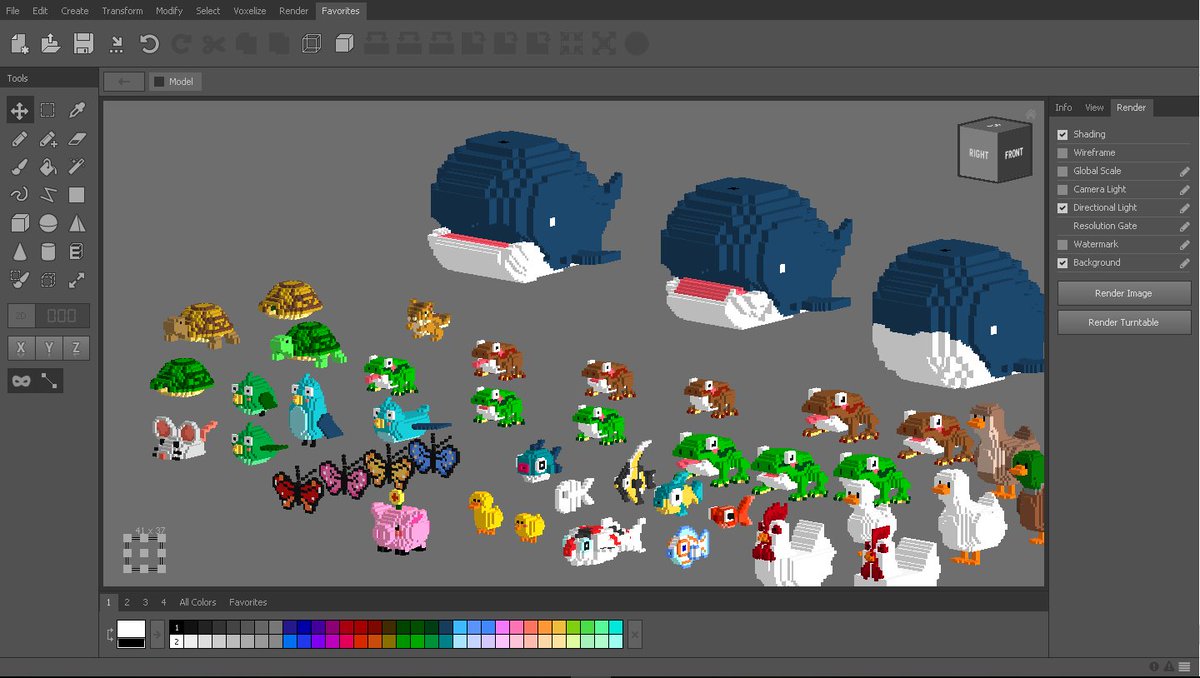Open the Modify menu
Viewport: 1200px width, 678px height.
click(x=169, y=11)
